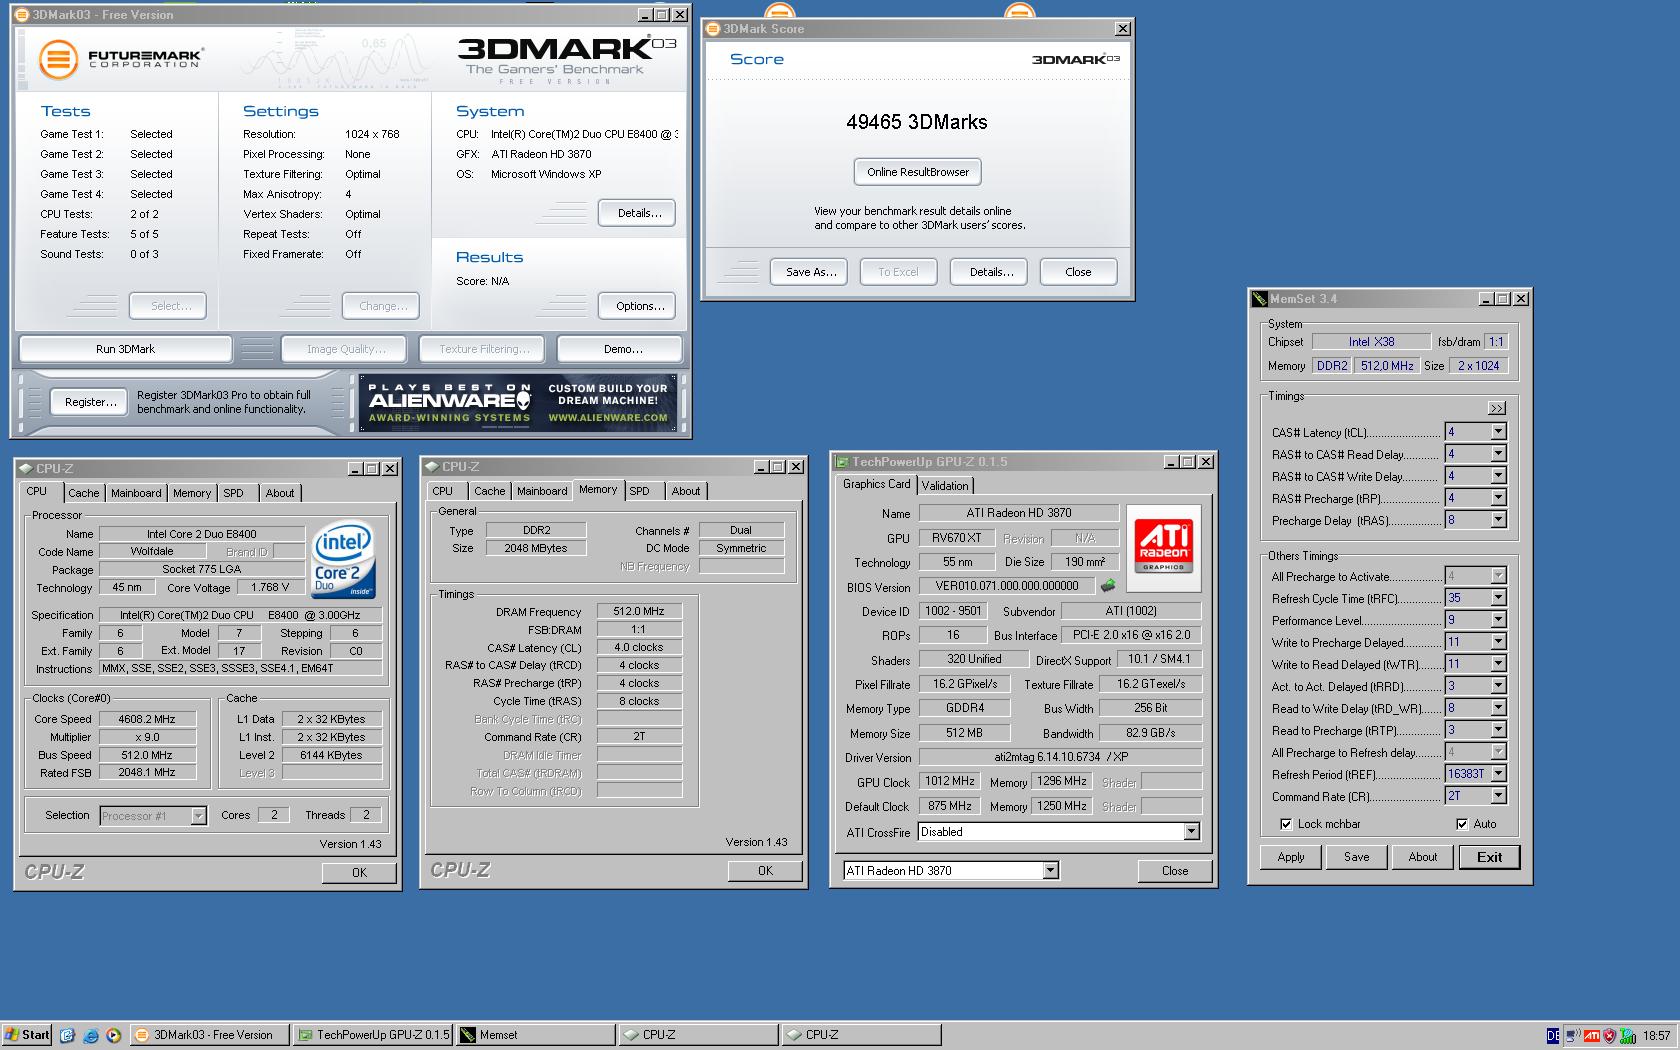Click the GPU-Z title bar icon

843,462
